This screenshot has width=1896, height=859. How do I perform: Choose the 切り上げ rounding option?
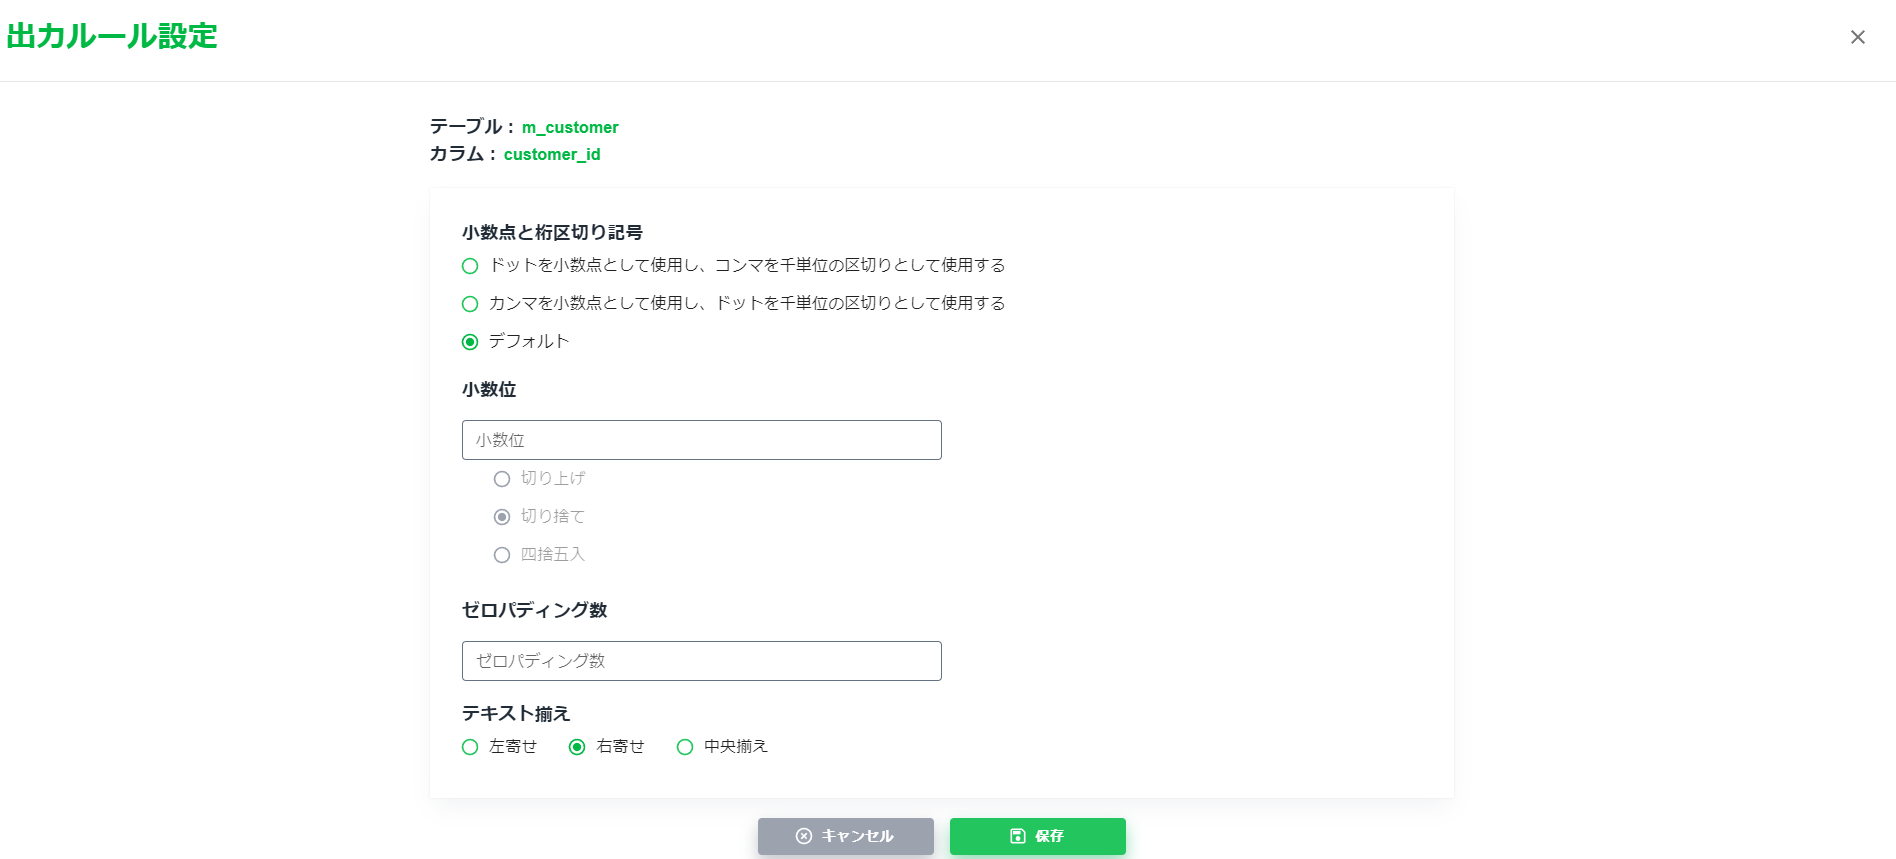502,479
